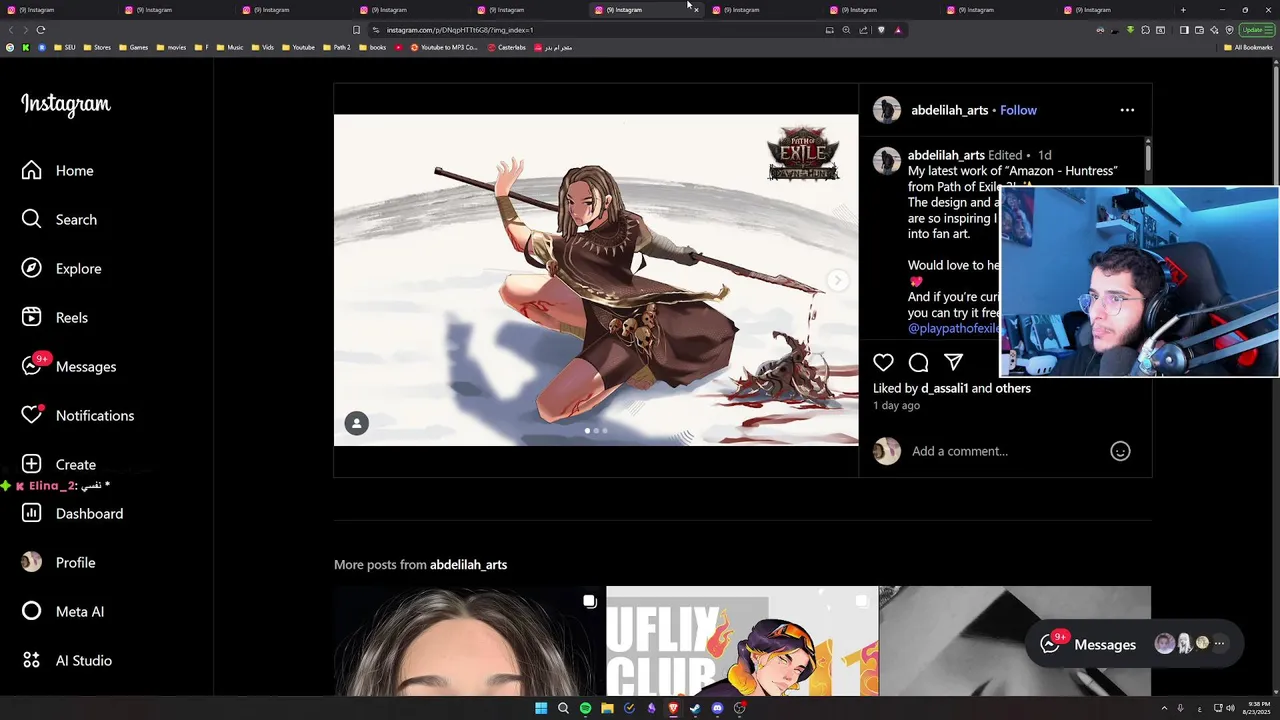Click the browser address bar URL

(x=460, y=30)
